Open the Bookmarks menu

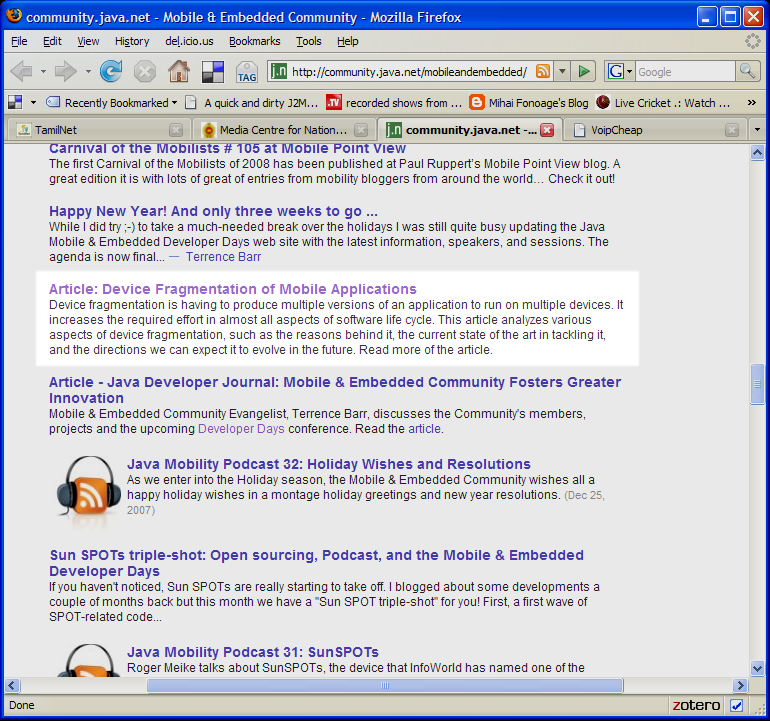254,41
